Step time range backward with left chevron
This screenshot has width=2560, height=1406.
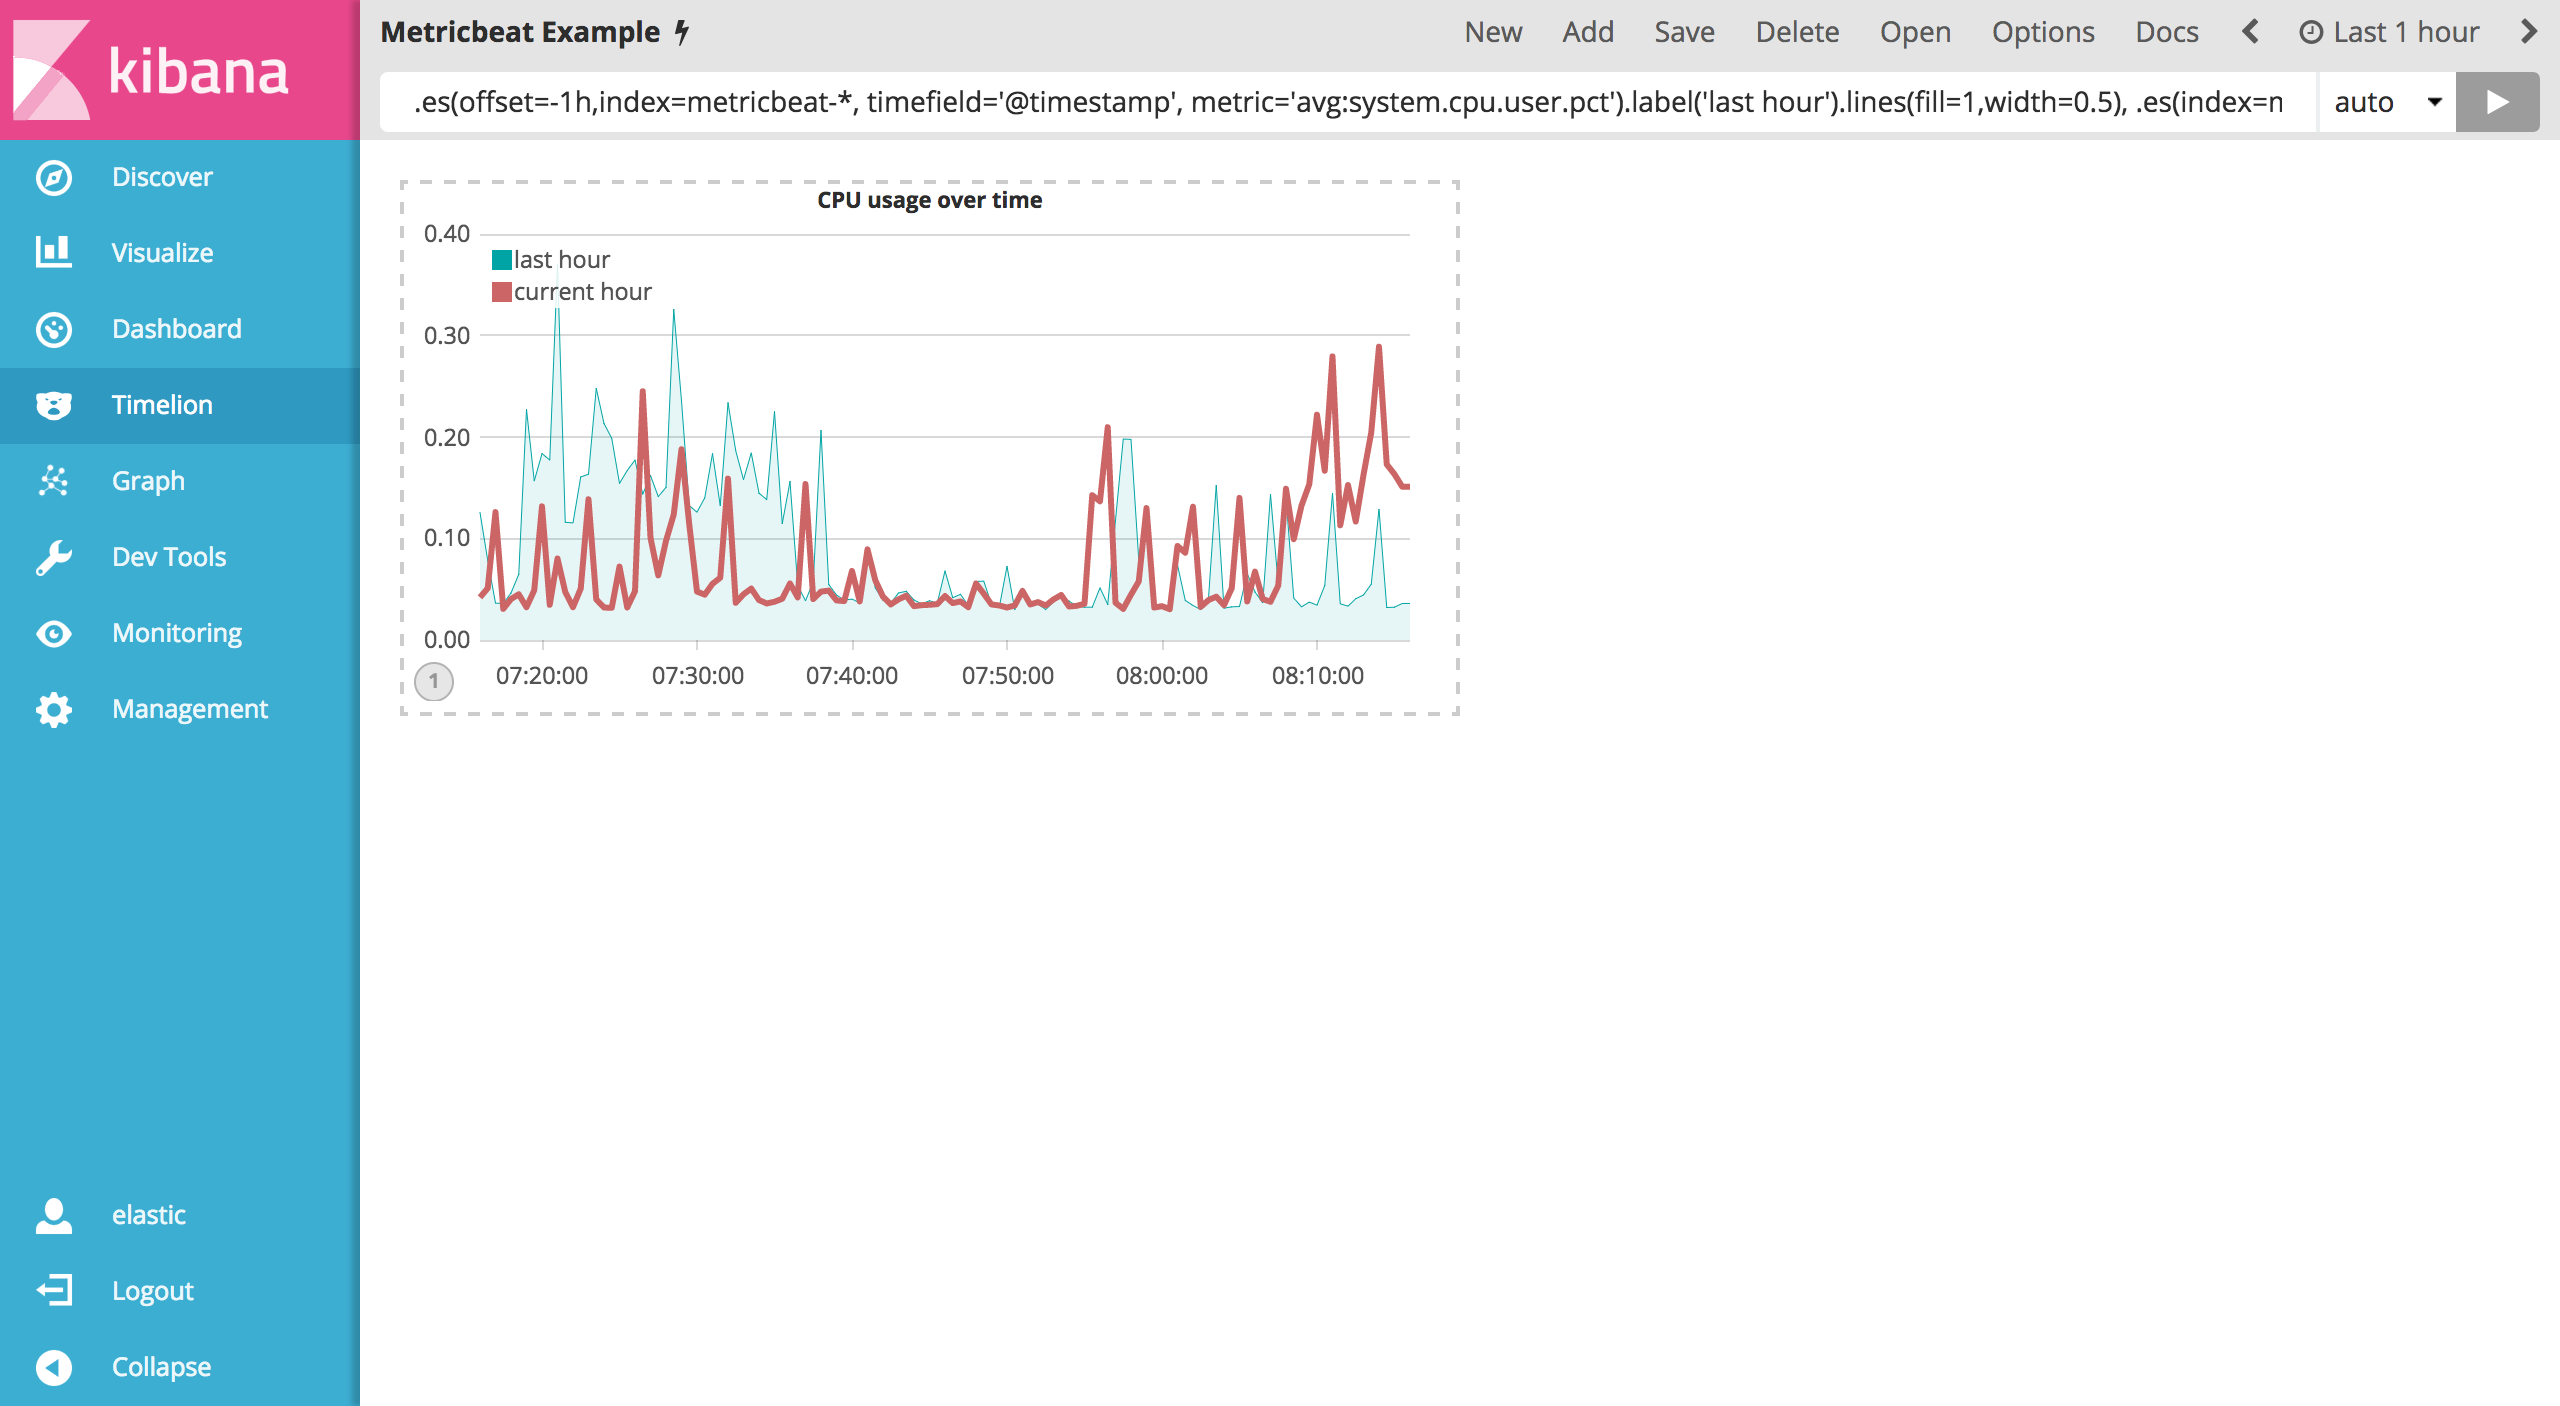(2250, 32)
